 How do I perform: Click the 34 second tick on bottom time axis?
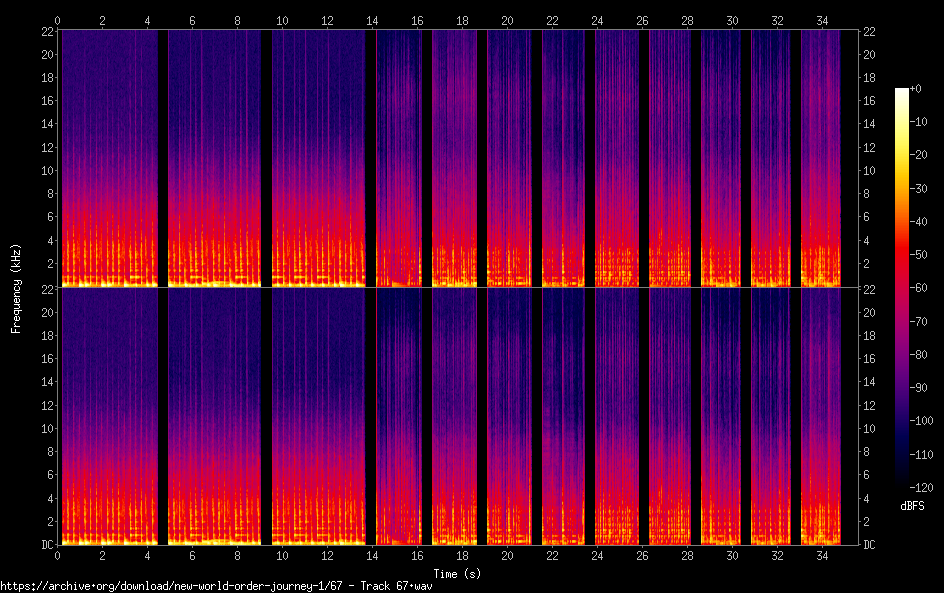tap(822, 555)
